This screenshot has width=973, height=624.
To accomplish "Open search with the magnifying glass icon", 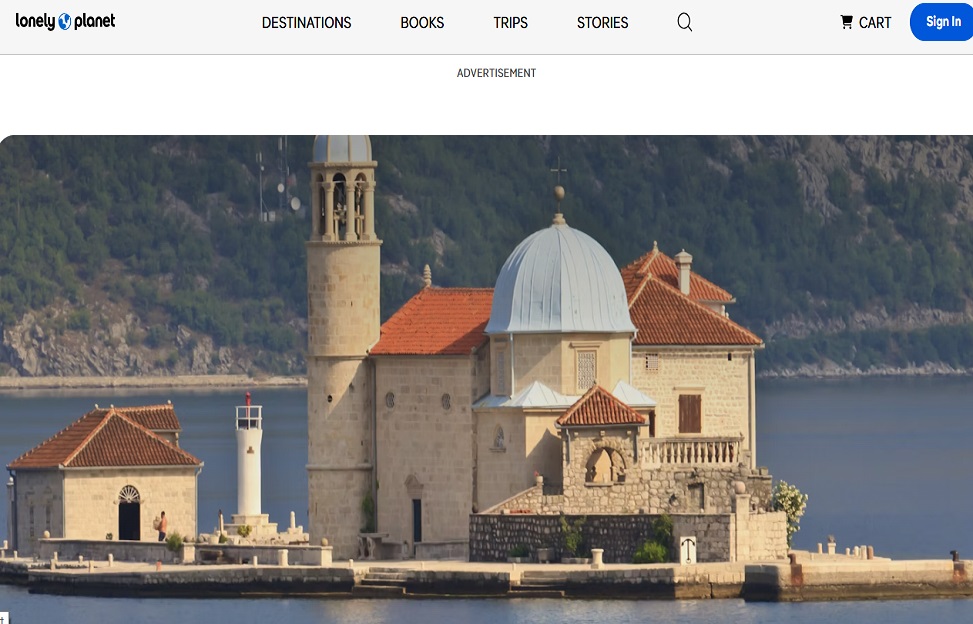I will pos(684,22).
